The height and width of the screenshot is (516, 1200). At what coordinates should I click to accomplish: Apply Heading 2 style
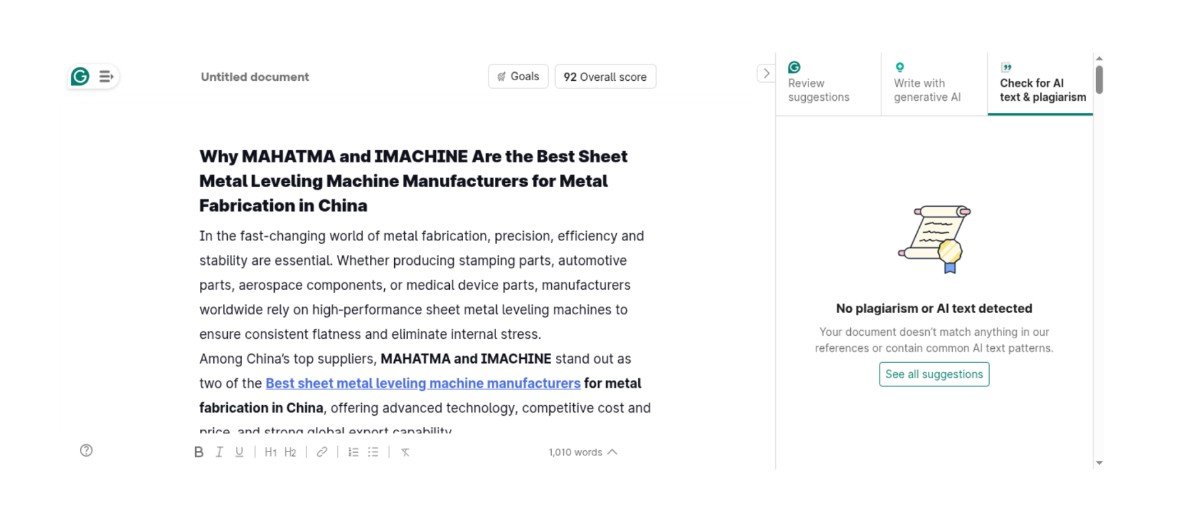(x=290, y=452)
